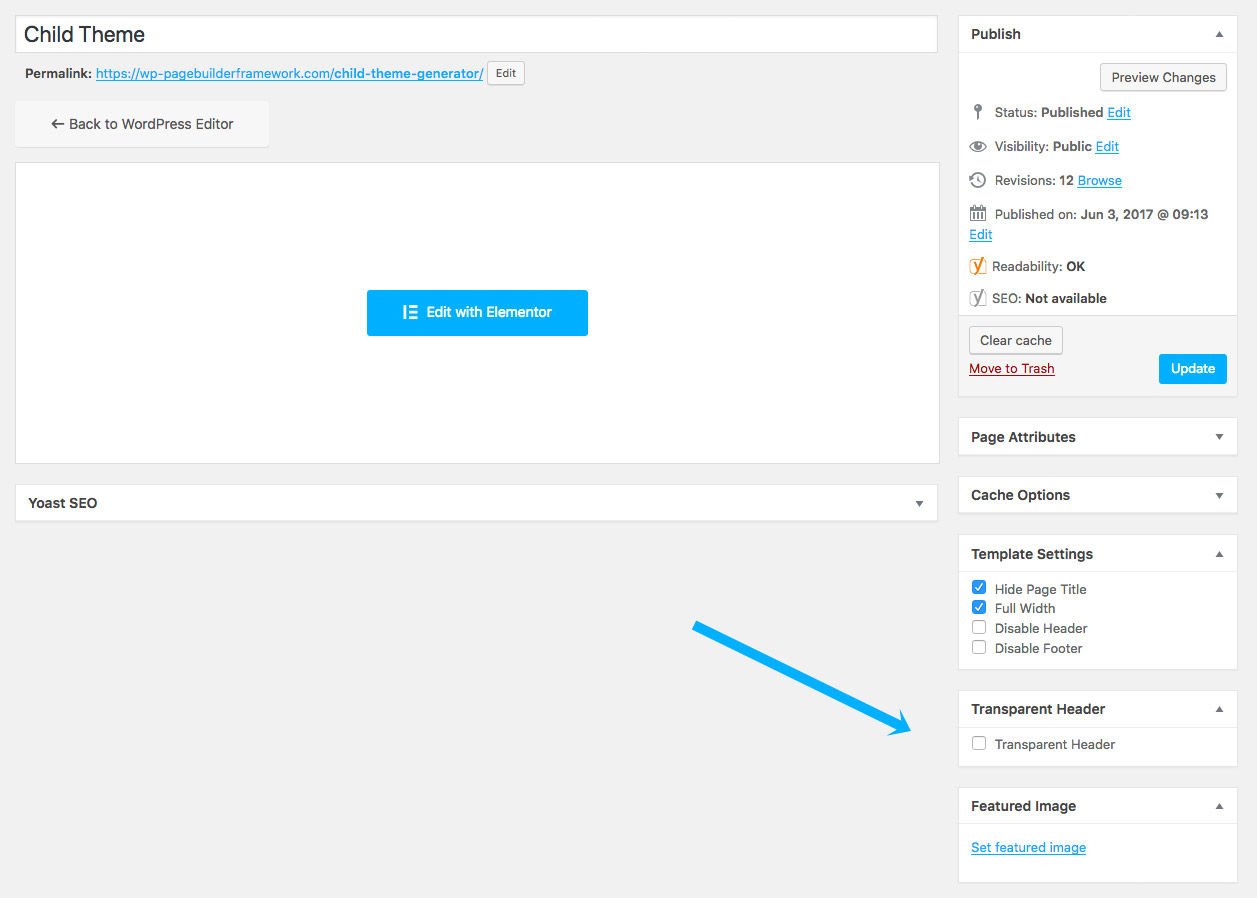Click the Clear cache button
The width and height of the screenshot is (1257, 898).
pos(1016,340)
